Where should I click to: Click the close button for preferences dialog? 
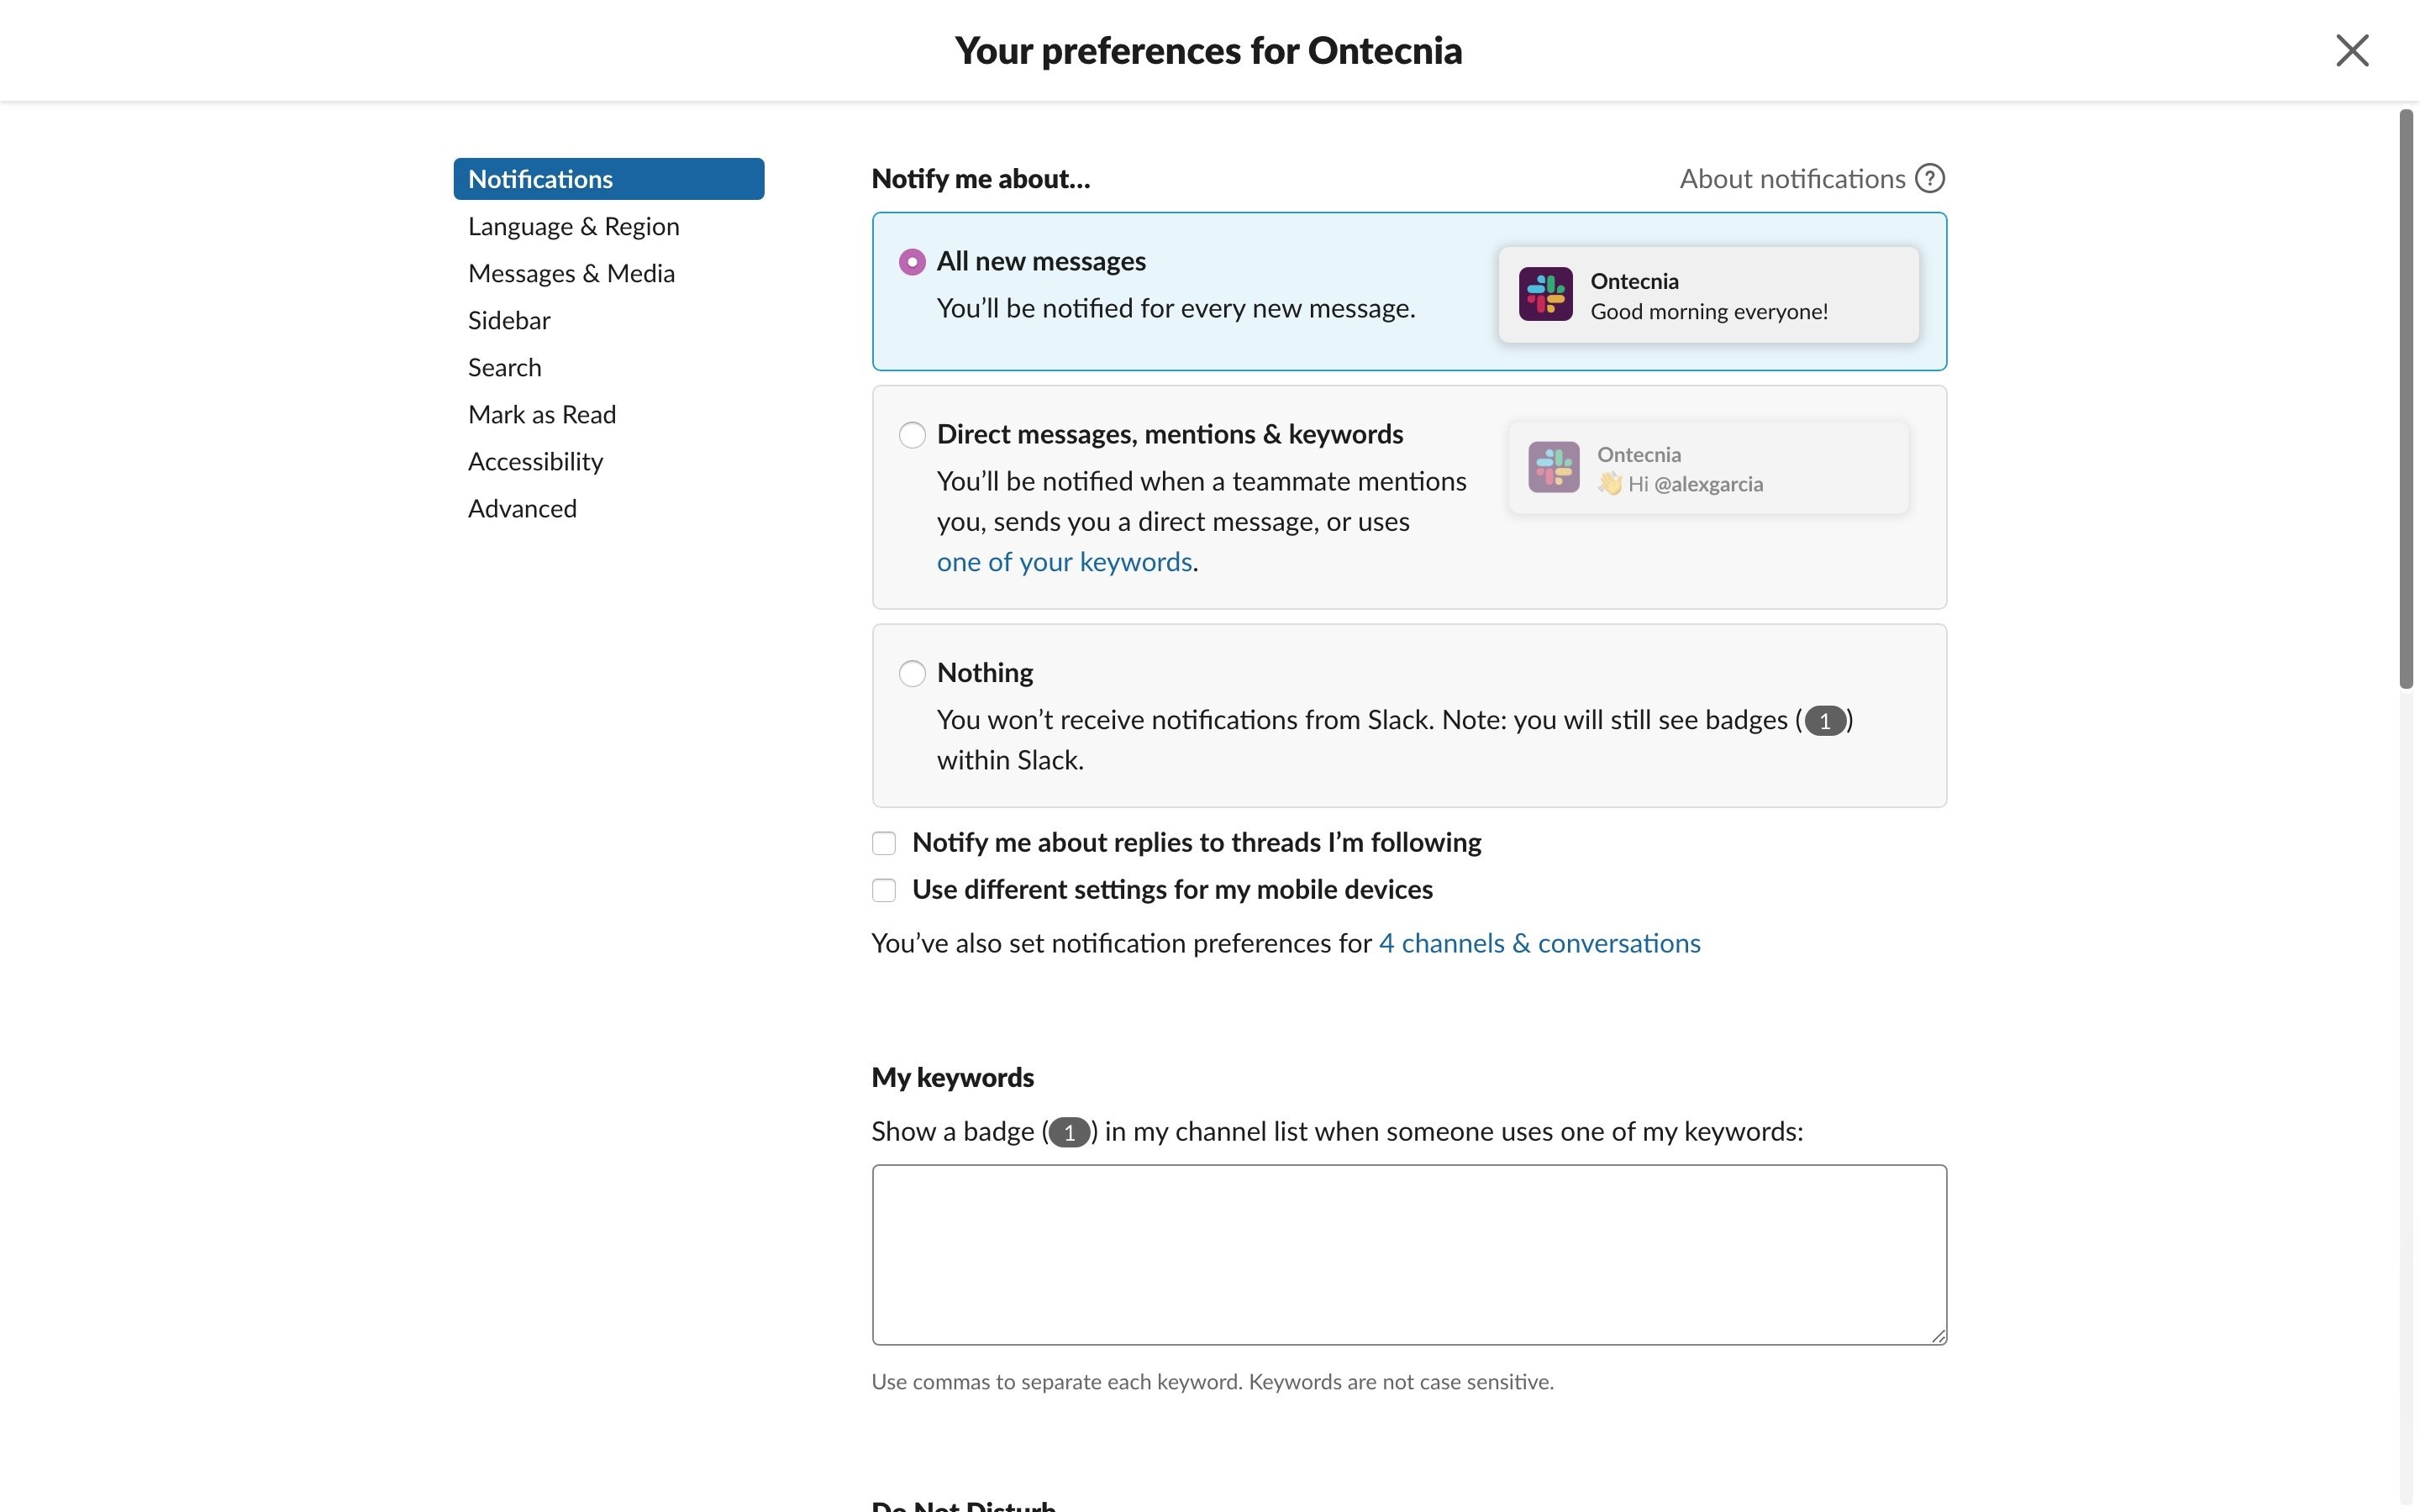(x=2352, y=49)
